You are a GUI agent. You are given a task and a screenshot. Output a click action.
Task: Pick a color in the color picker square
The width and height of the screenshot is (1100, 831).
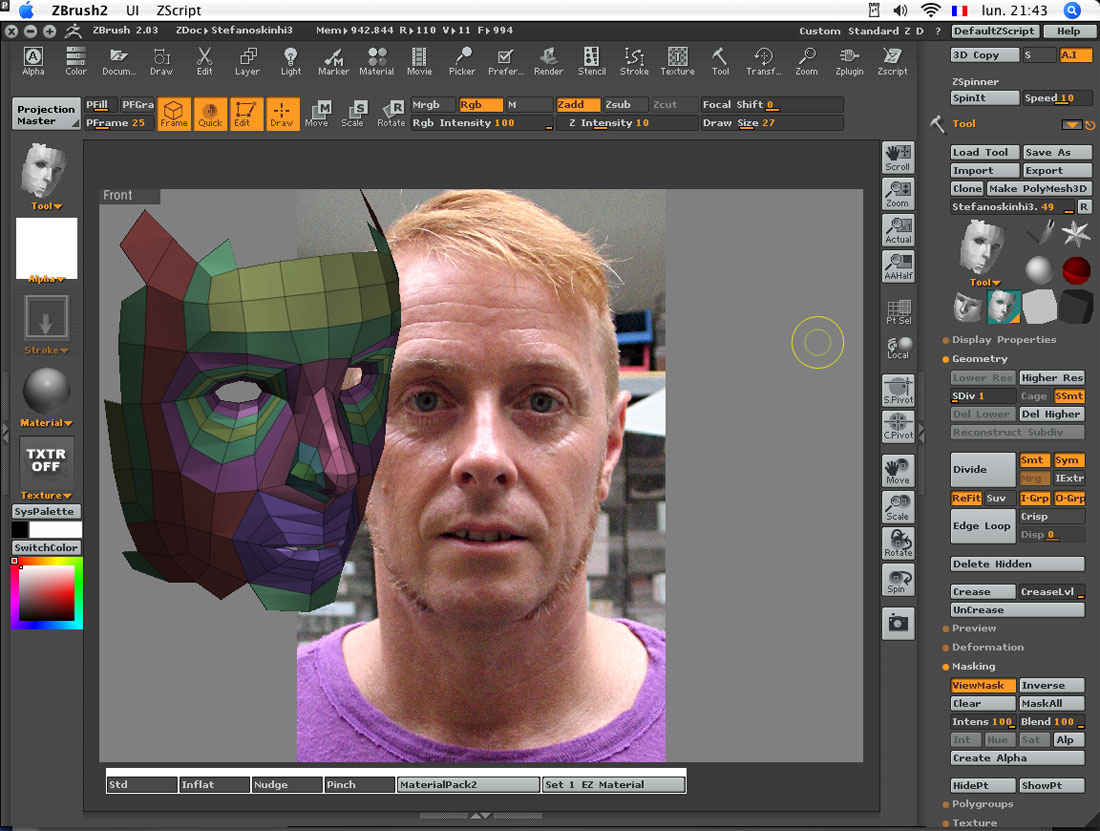click(46, 593)
